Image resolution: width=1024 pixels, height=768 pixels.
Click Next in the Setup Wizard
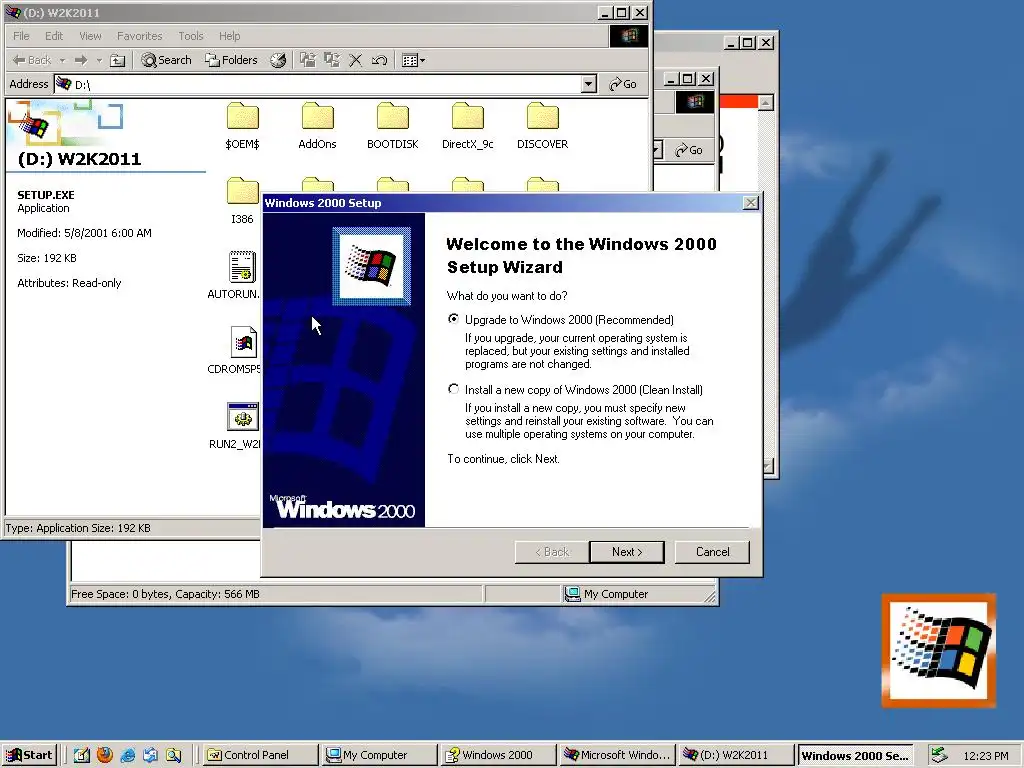627,552
